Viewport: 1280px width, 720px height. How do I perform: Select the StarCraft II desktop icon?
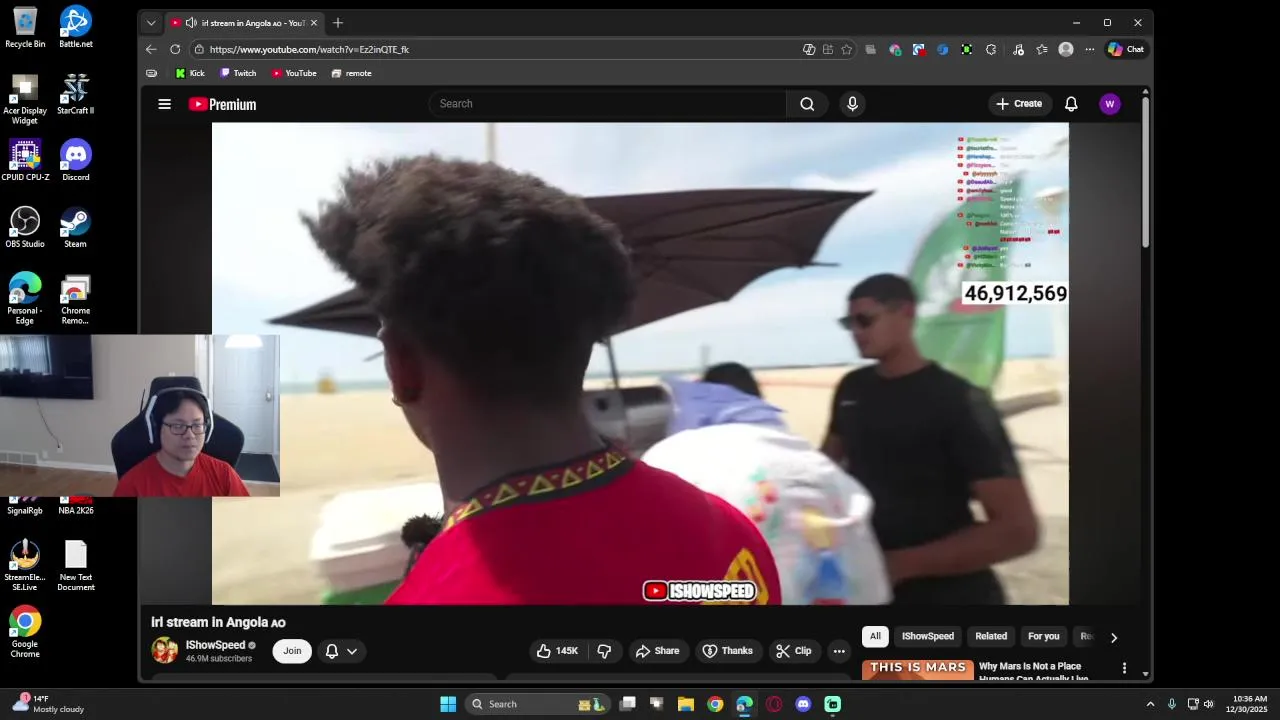pos(75,94)
